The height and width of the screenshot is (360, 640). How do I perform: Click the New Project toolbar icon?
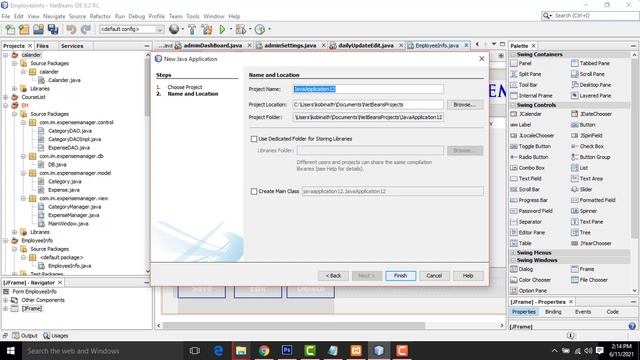pyautogui.click(x=24, y=29)
